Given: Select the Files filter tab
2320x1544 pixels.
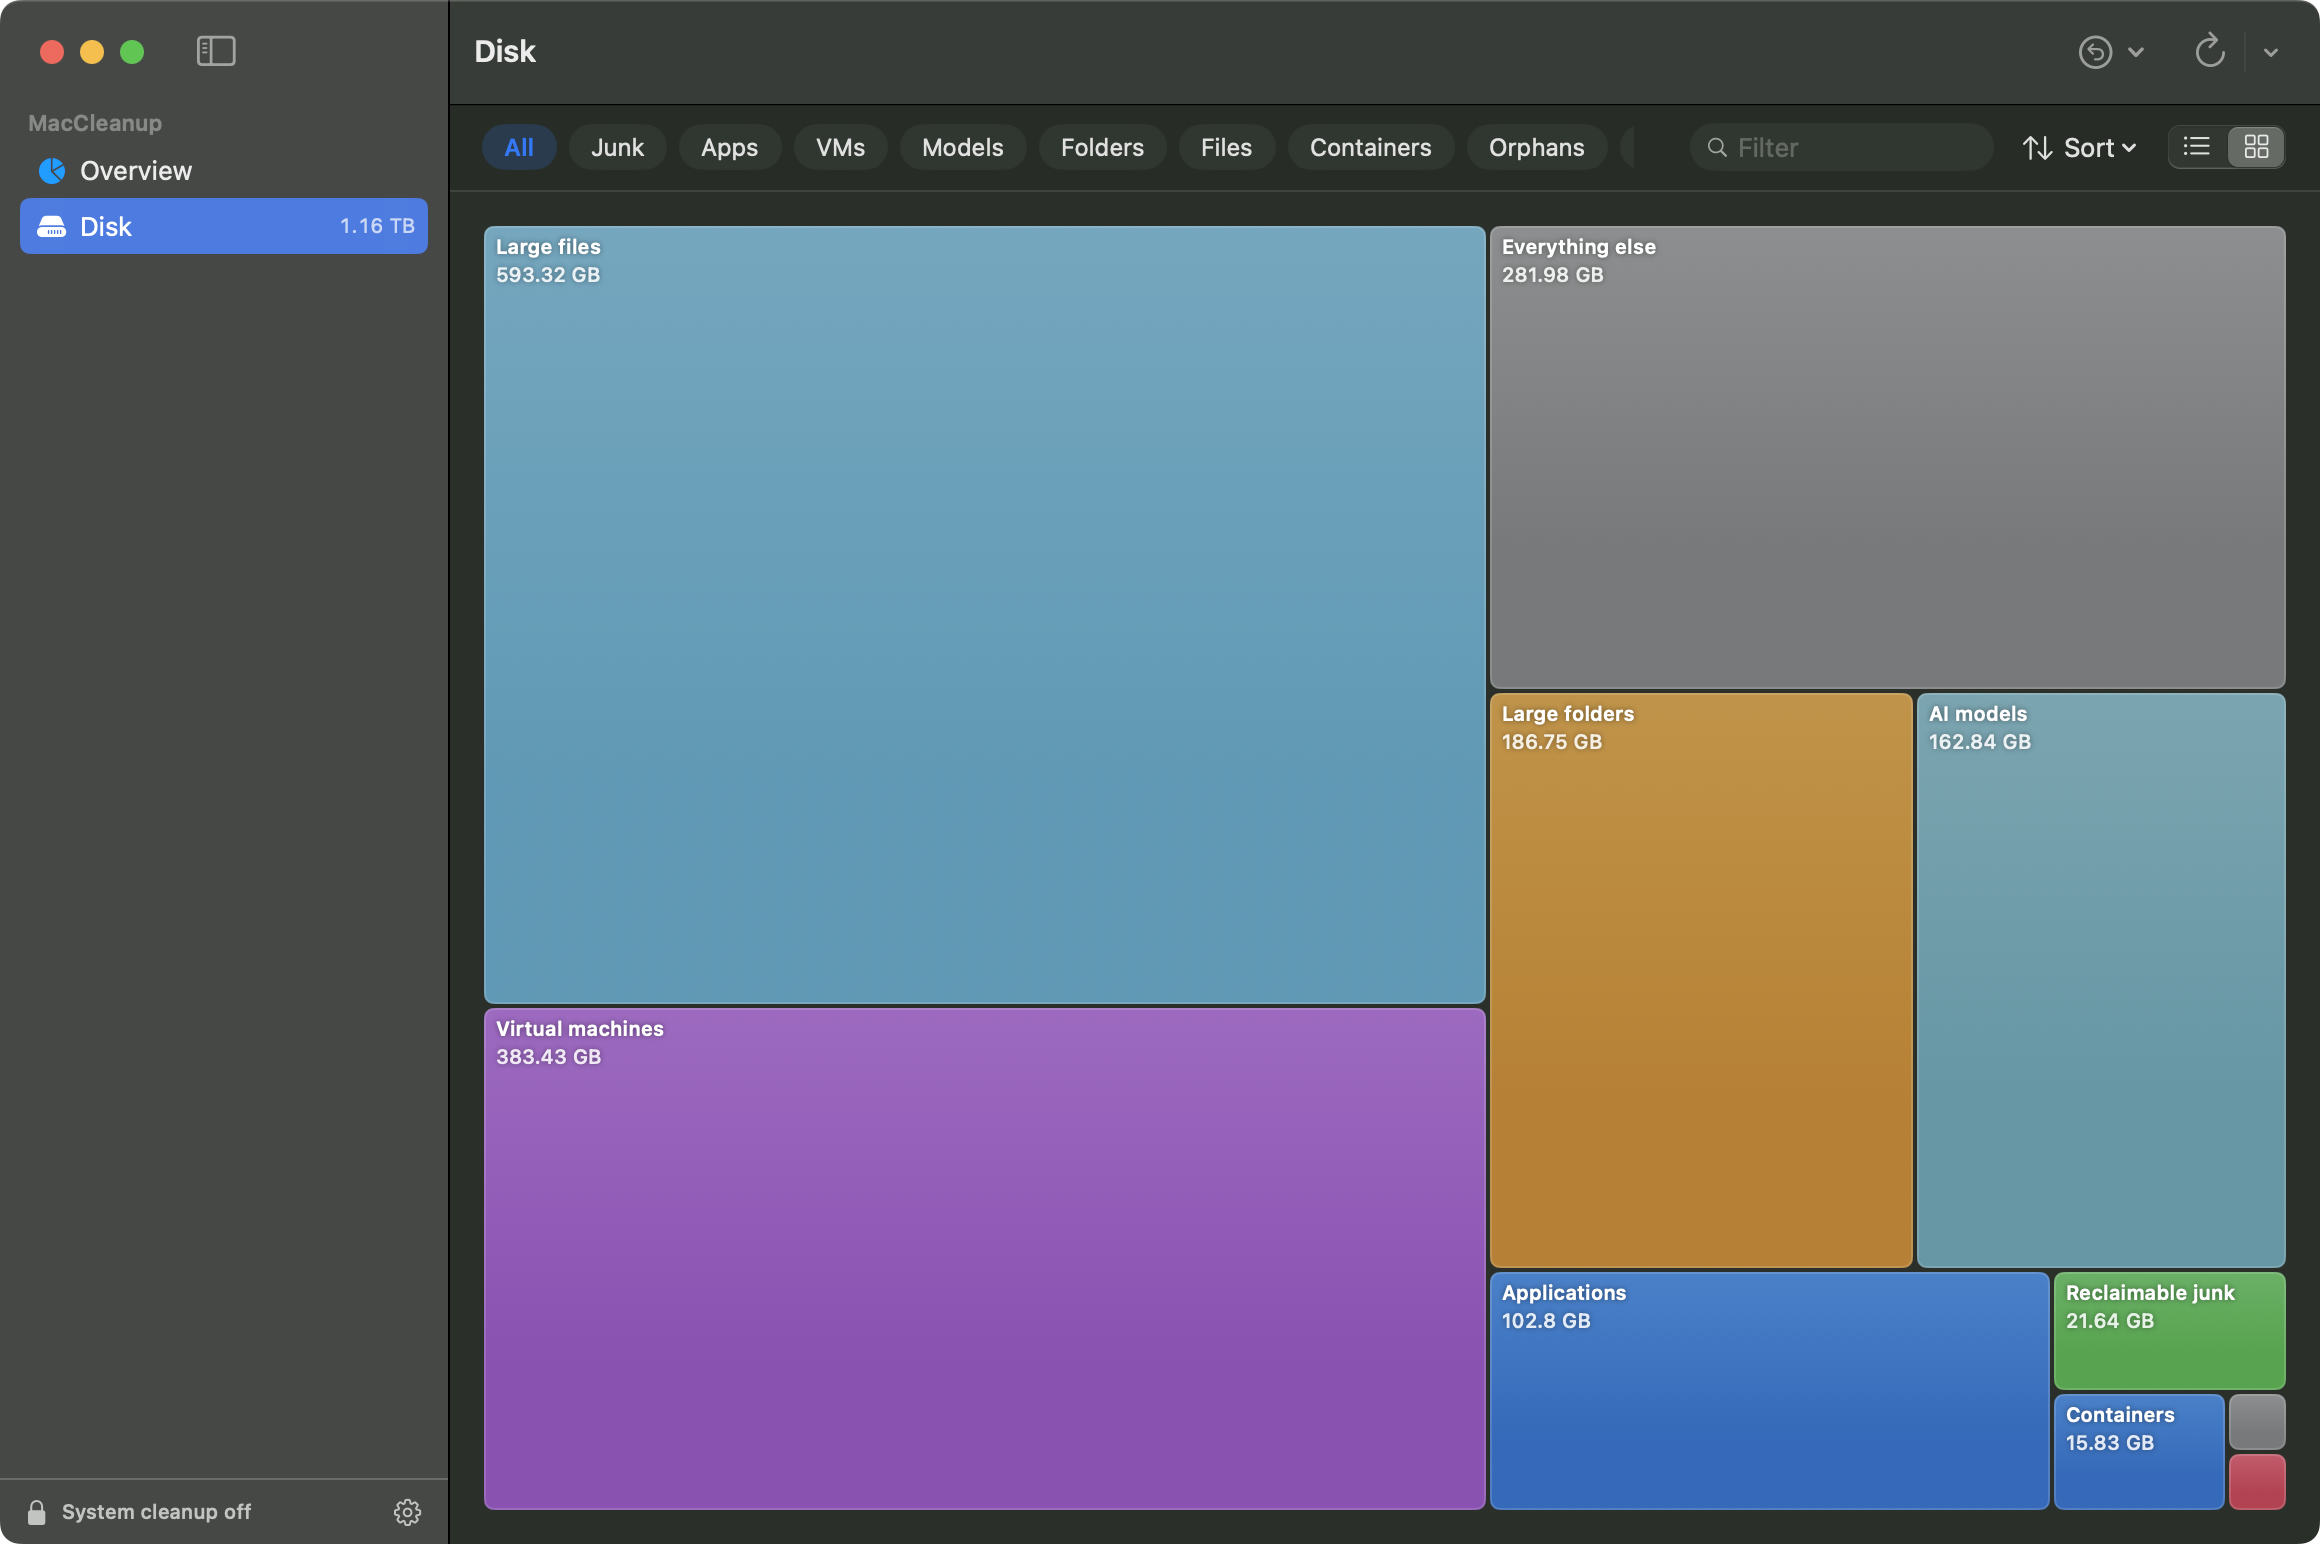Looking at the screenshot, I should [1226, 148].
